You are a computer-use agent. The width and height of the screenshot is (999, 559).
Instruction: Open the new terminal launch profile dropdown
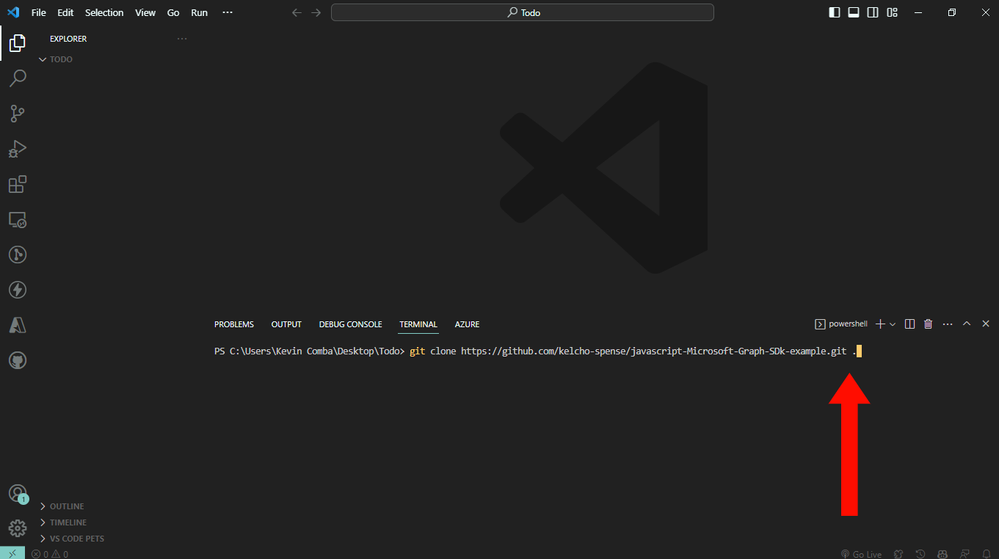(x=893, y=324)
